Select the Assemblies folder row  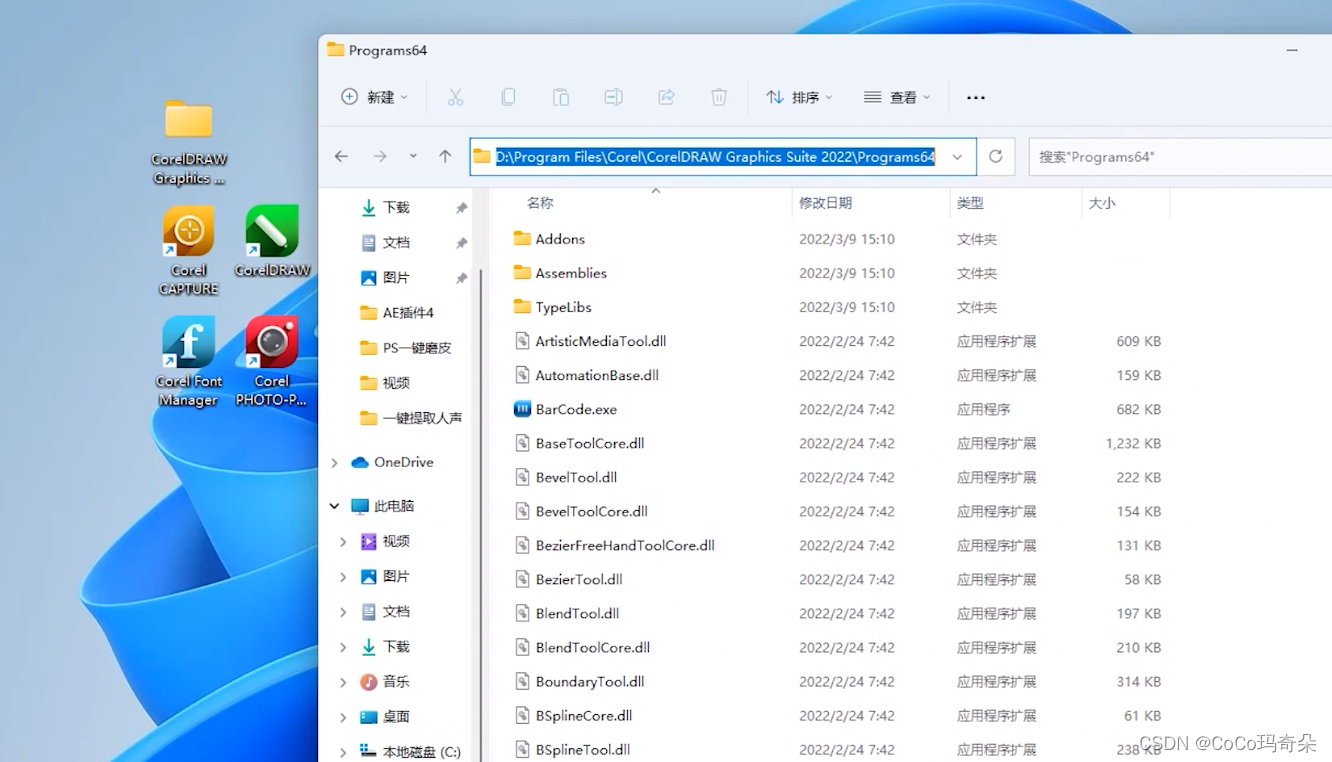pos(840,273)
